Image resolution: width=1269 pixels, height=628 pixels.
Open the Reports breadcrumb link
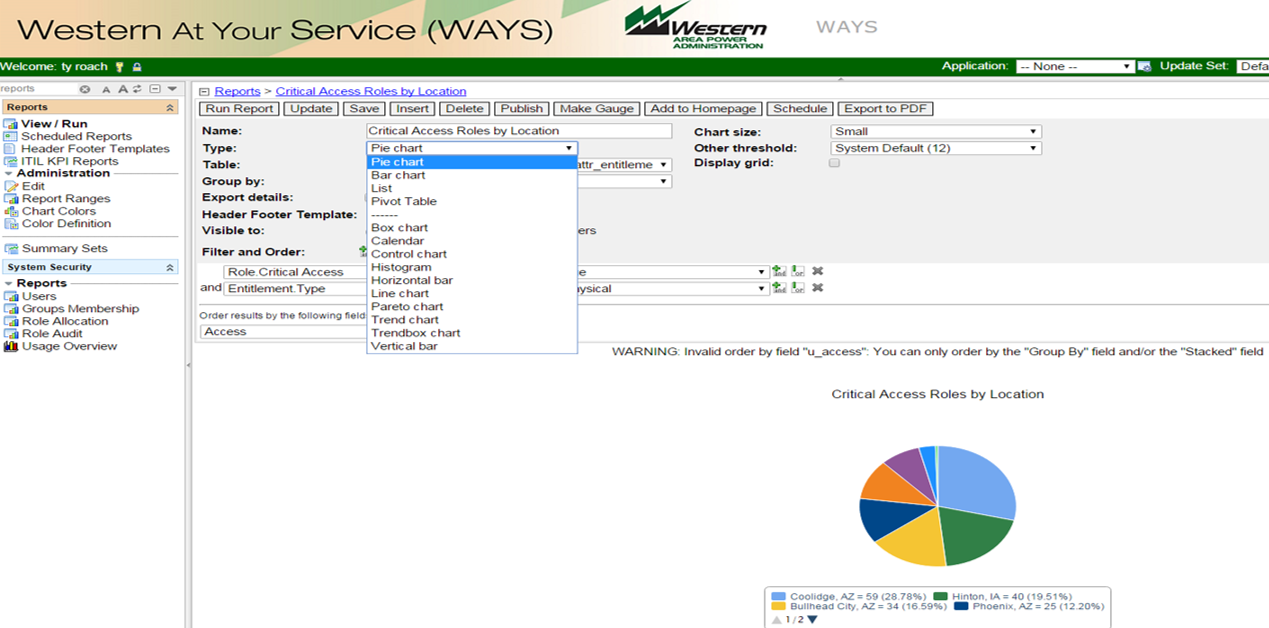(x=237, y=91)
